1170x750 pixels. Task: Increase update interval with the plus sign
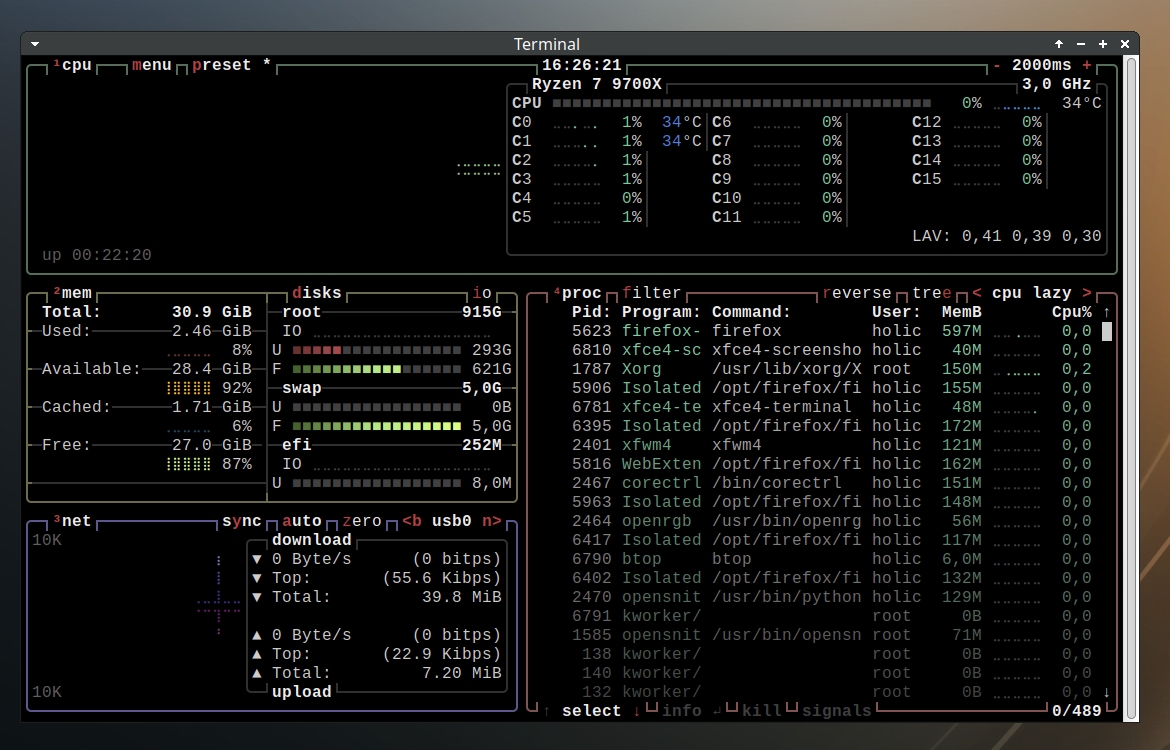click(1087, 65)
